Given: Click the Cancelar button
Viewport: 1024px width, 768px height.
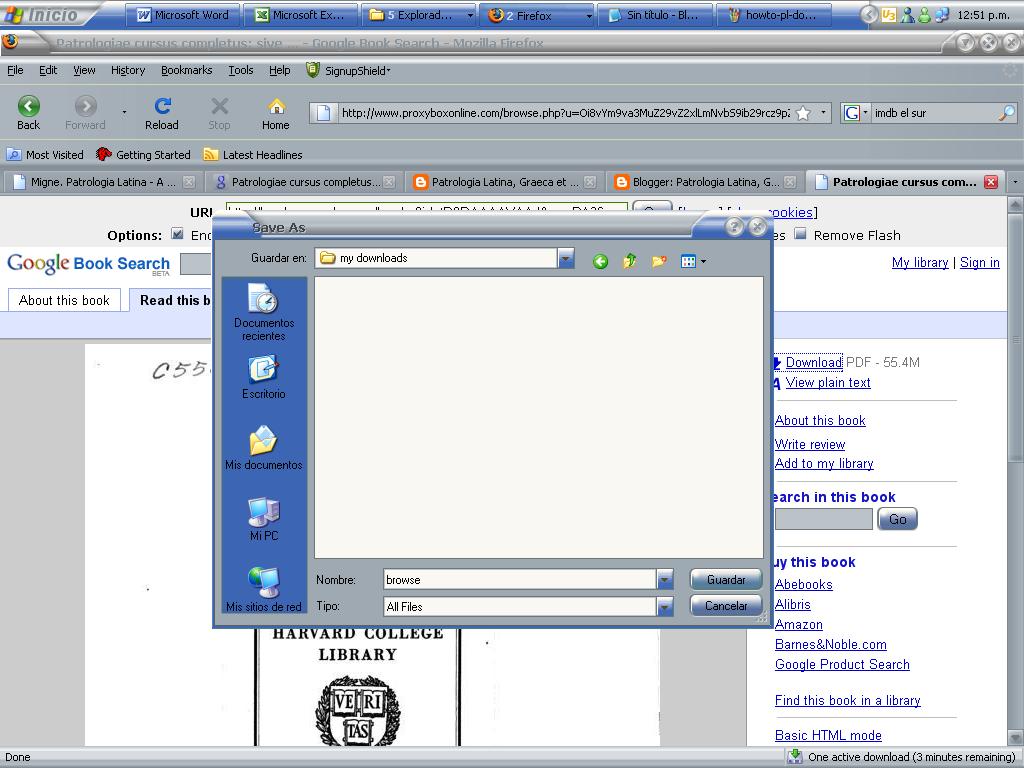Looking at the screenshot, I should tap(726, 605).
